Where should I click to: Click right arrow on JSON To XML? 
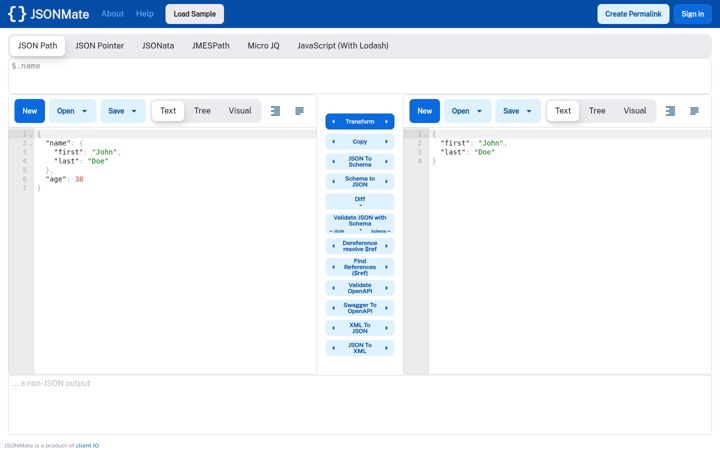click(387, 348)
